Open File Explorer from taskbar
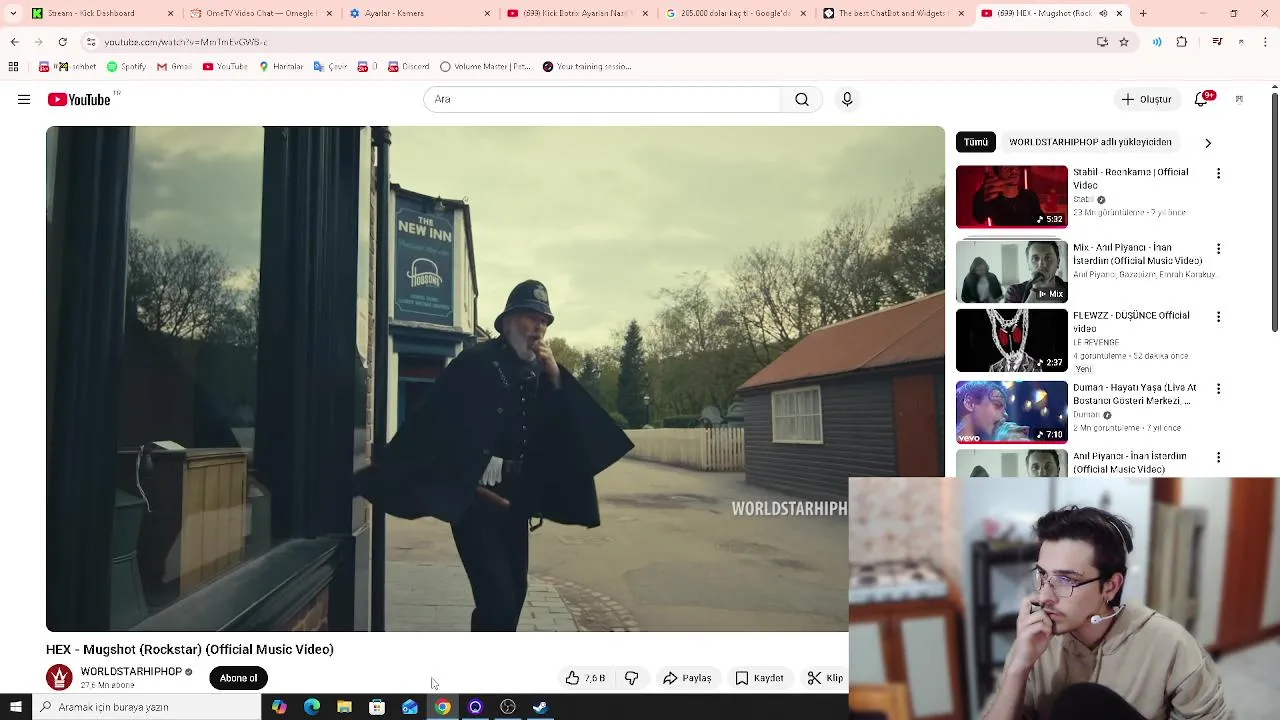Image resolution: width=1280 pixels, height=720 pixels. [x=344, y=707]
